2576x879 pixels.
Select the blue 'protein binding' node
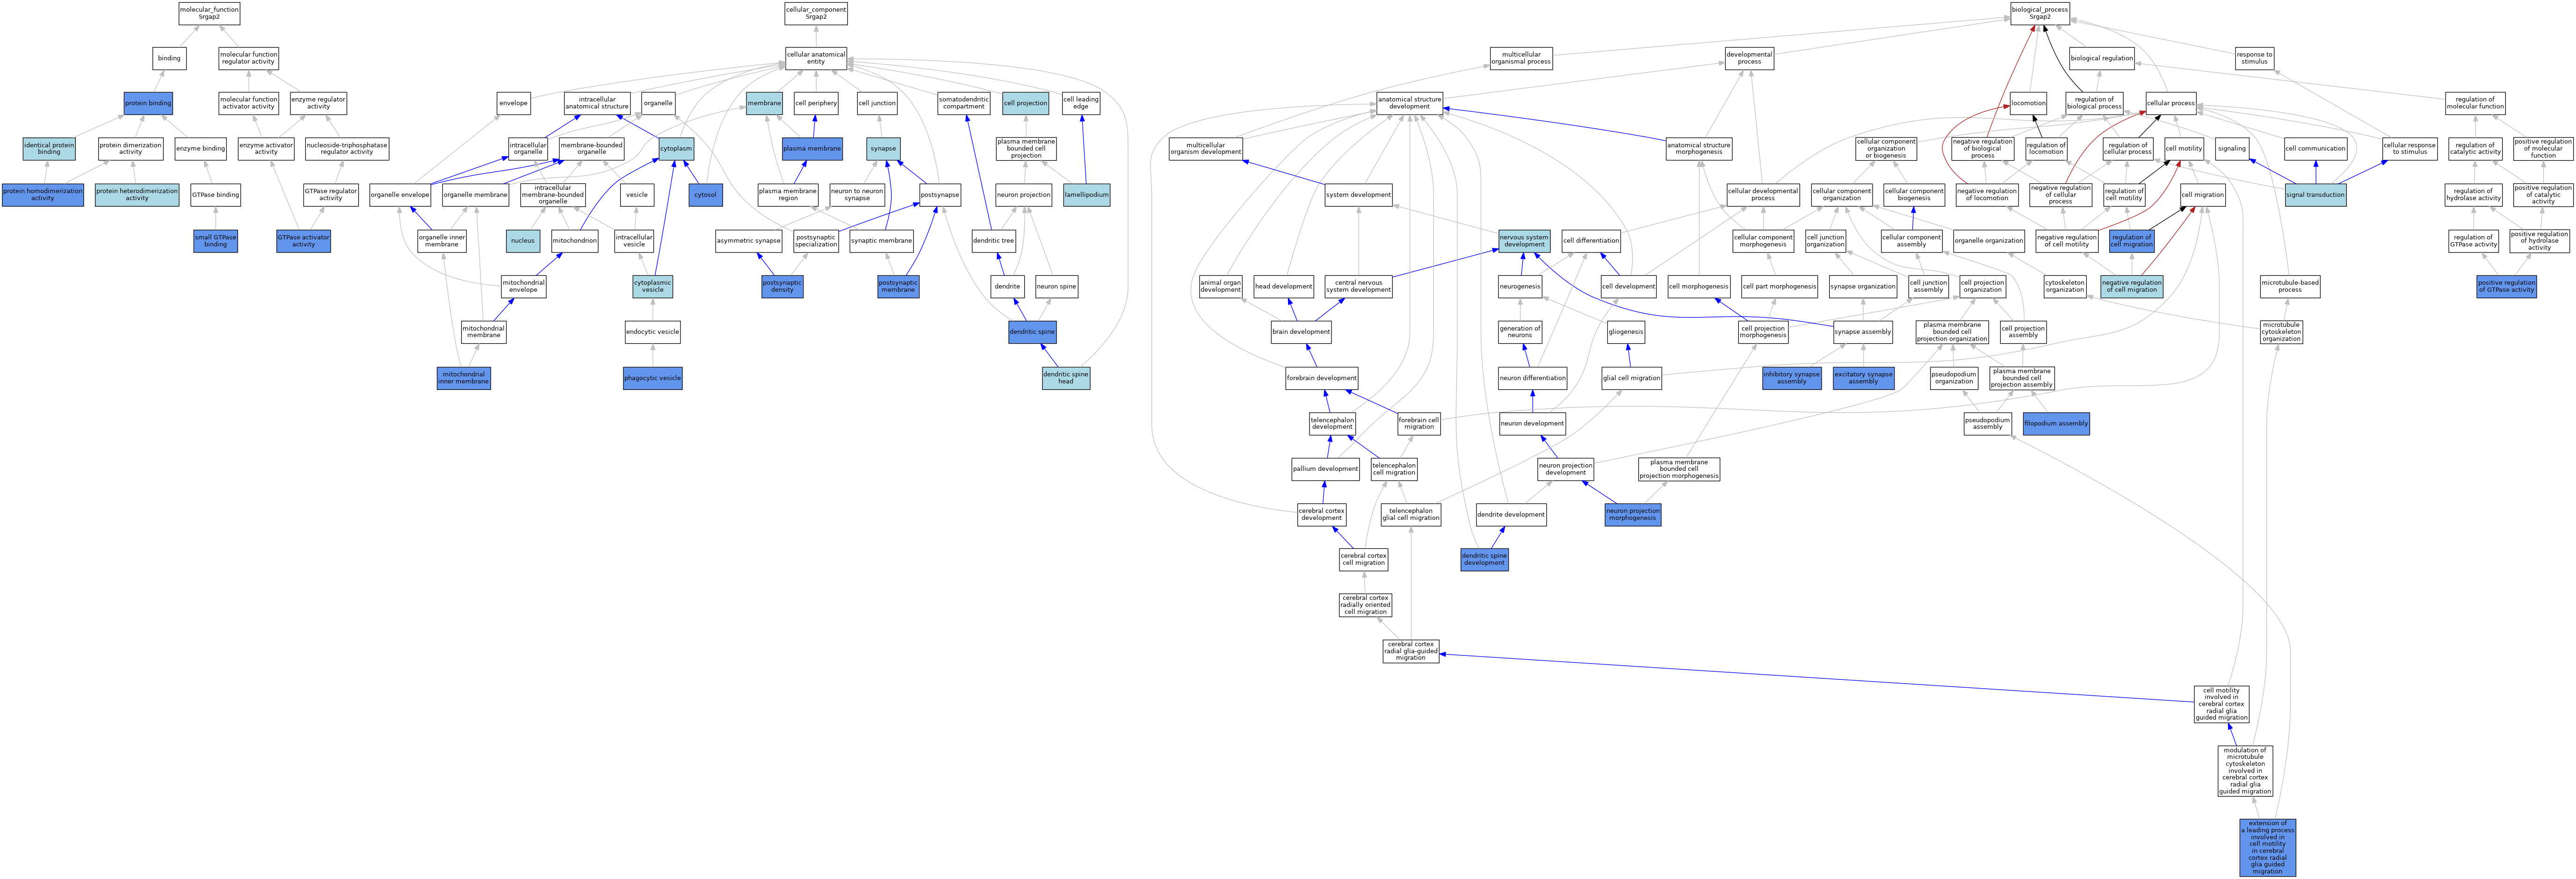pyautogui.click(x=148, y=103)
